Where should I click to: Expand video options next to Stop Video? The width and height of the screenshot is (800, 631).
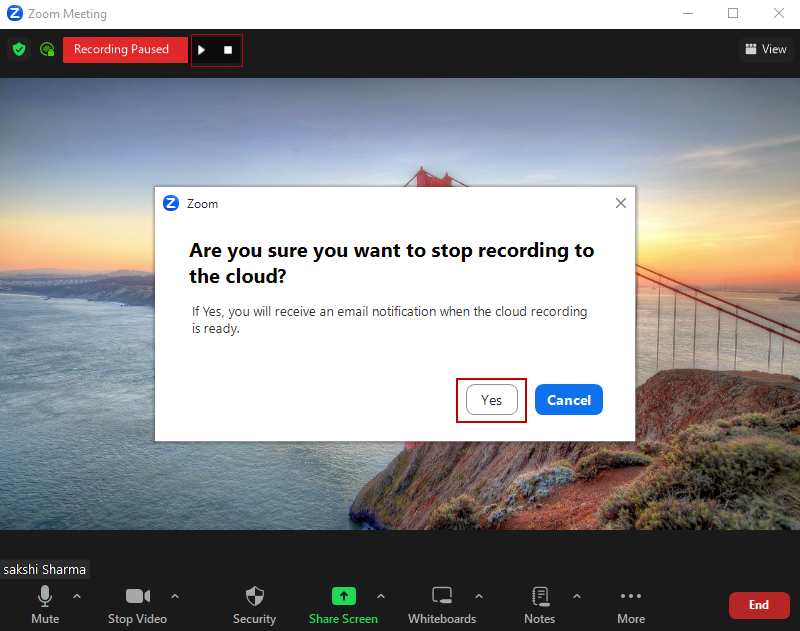[175, 596]
